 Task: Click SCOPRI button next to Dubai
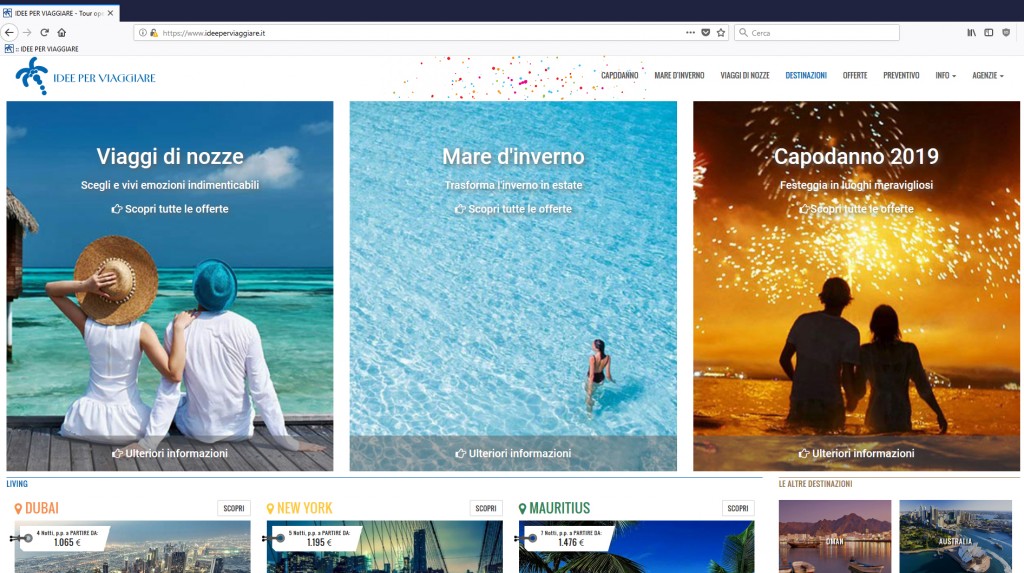(234, 508)
